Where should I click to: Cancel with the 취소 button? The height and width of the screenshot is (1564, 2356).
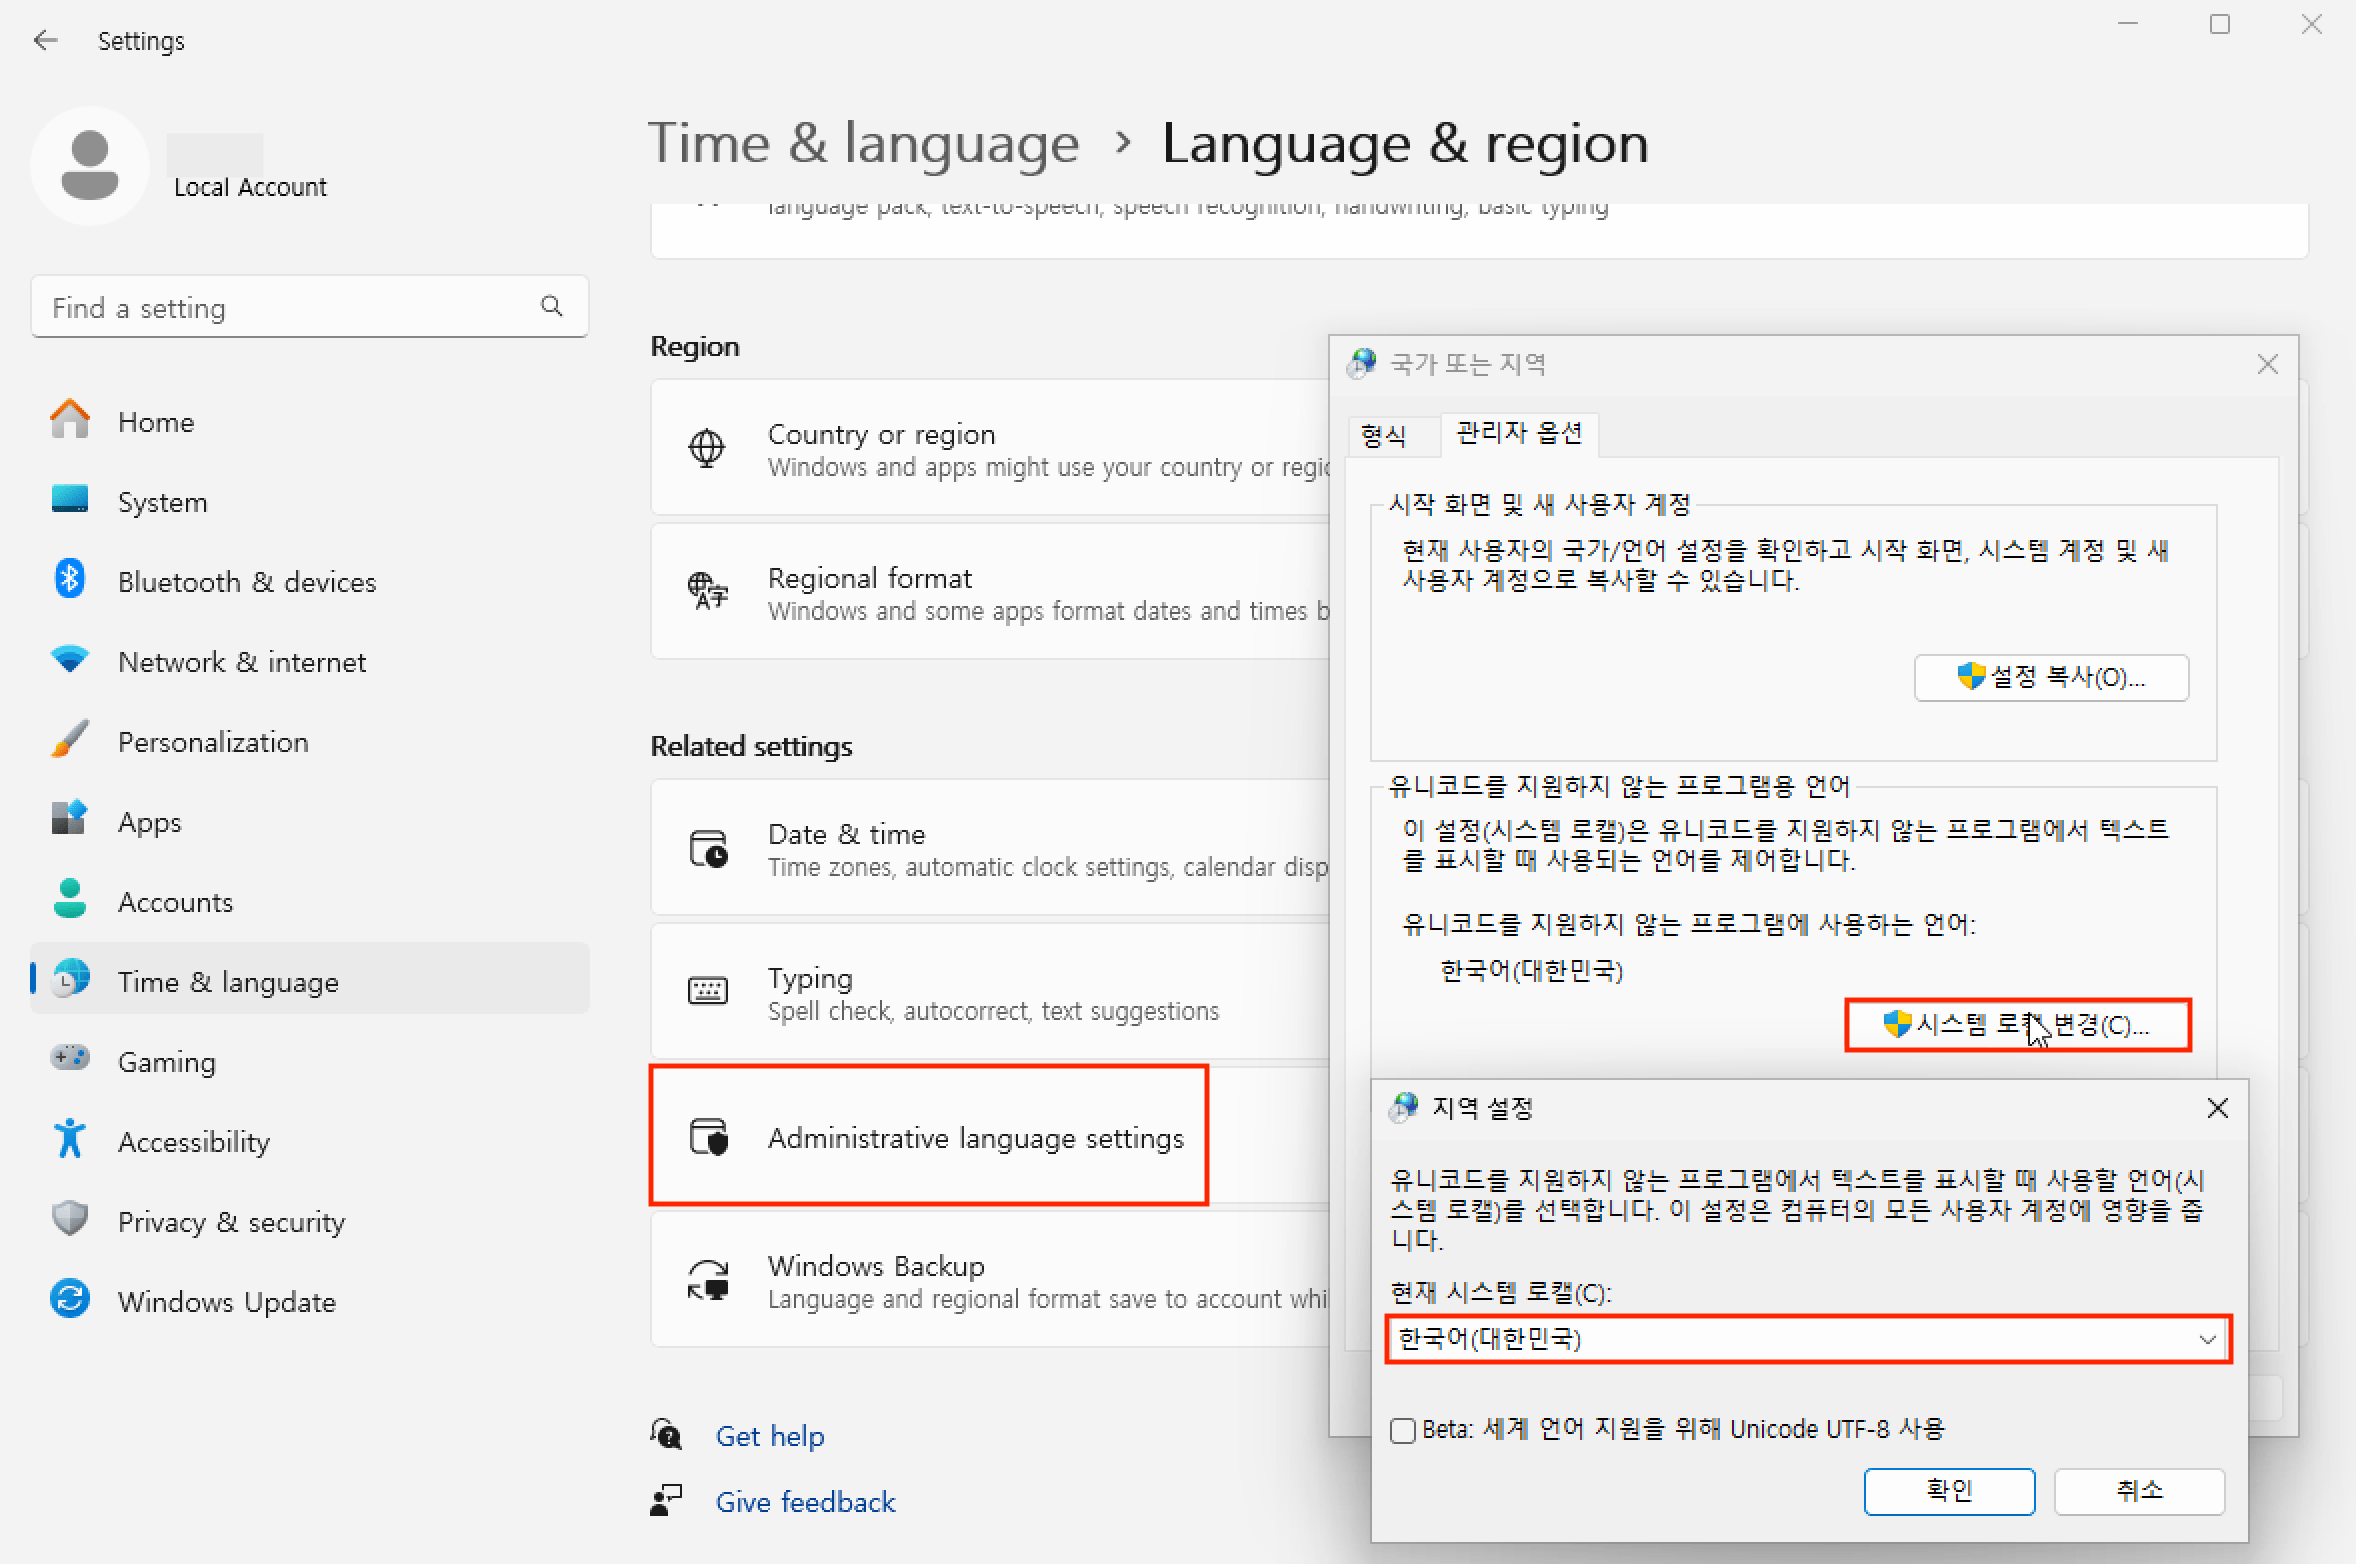pyautogui.click(x=2139, y=1491)
